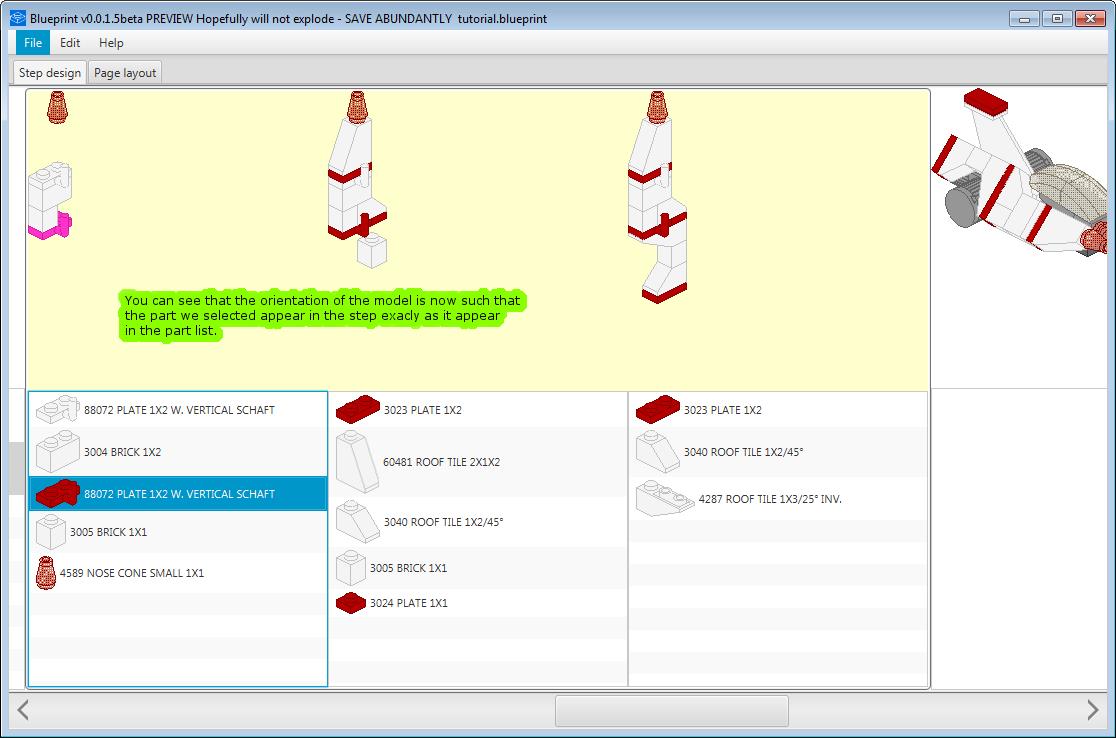Select 3005 BRICK 1X1 text in first list
The height and width of the screenshot is (738, 1116).
tap(108, 532)
